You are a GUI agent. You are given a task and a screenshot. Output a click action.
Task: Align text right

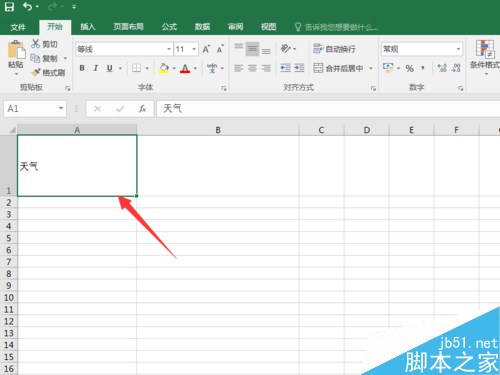click(266, 68)
